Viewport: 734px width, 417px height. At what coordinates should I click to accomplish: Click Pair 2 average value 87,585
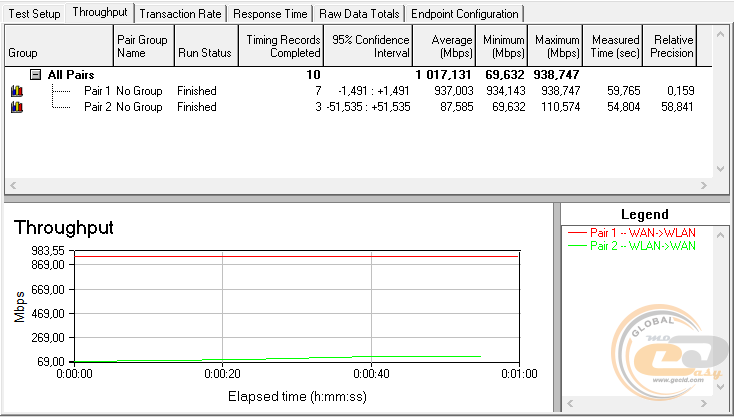click(457, 107)
